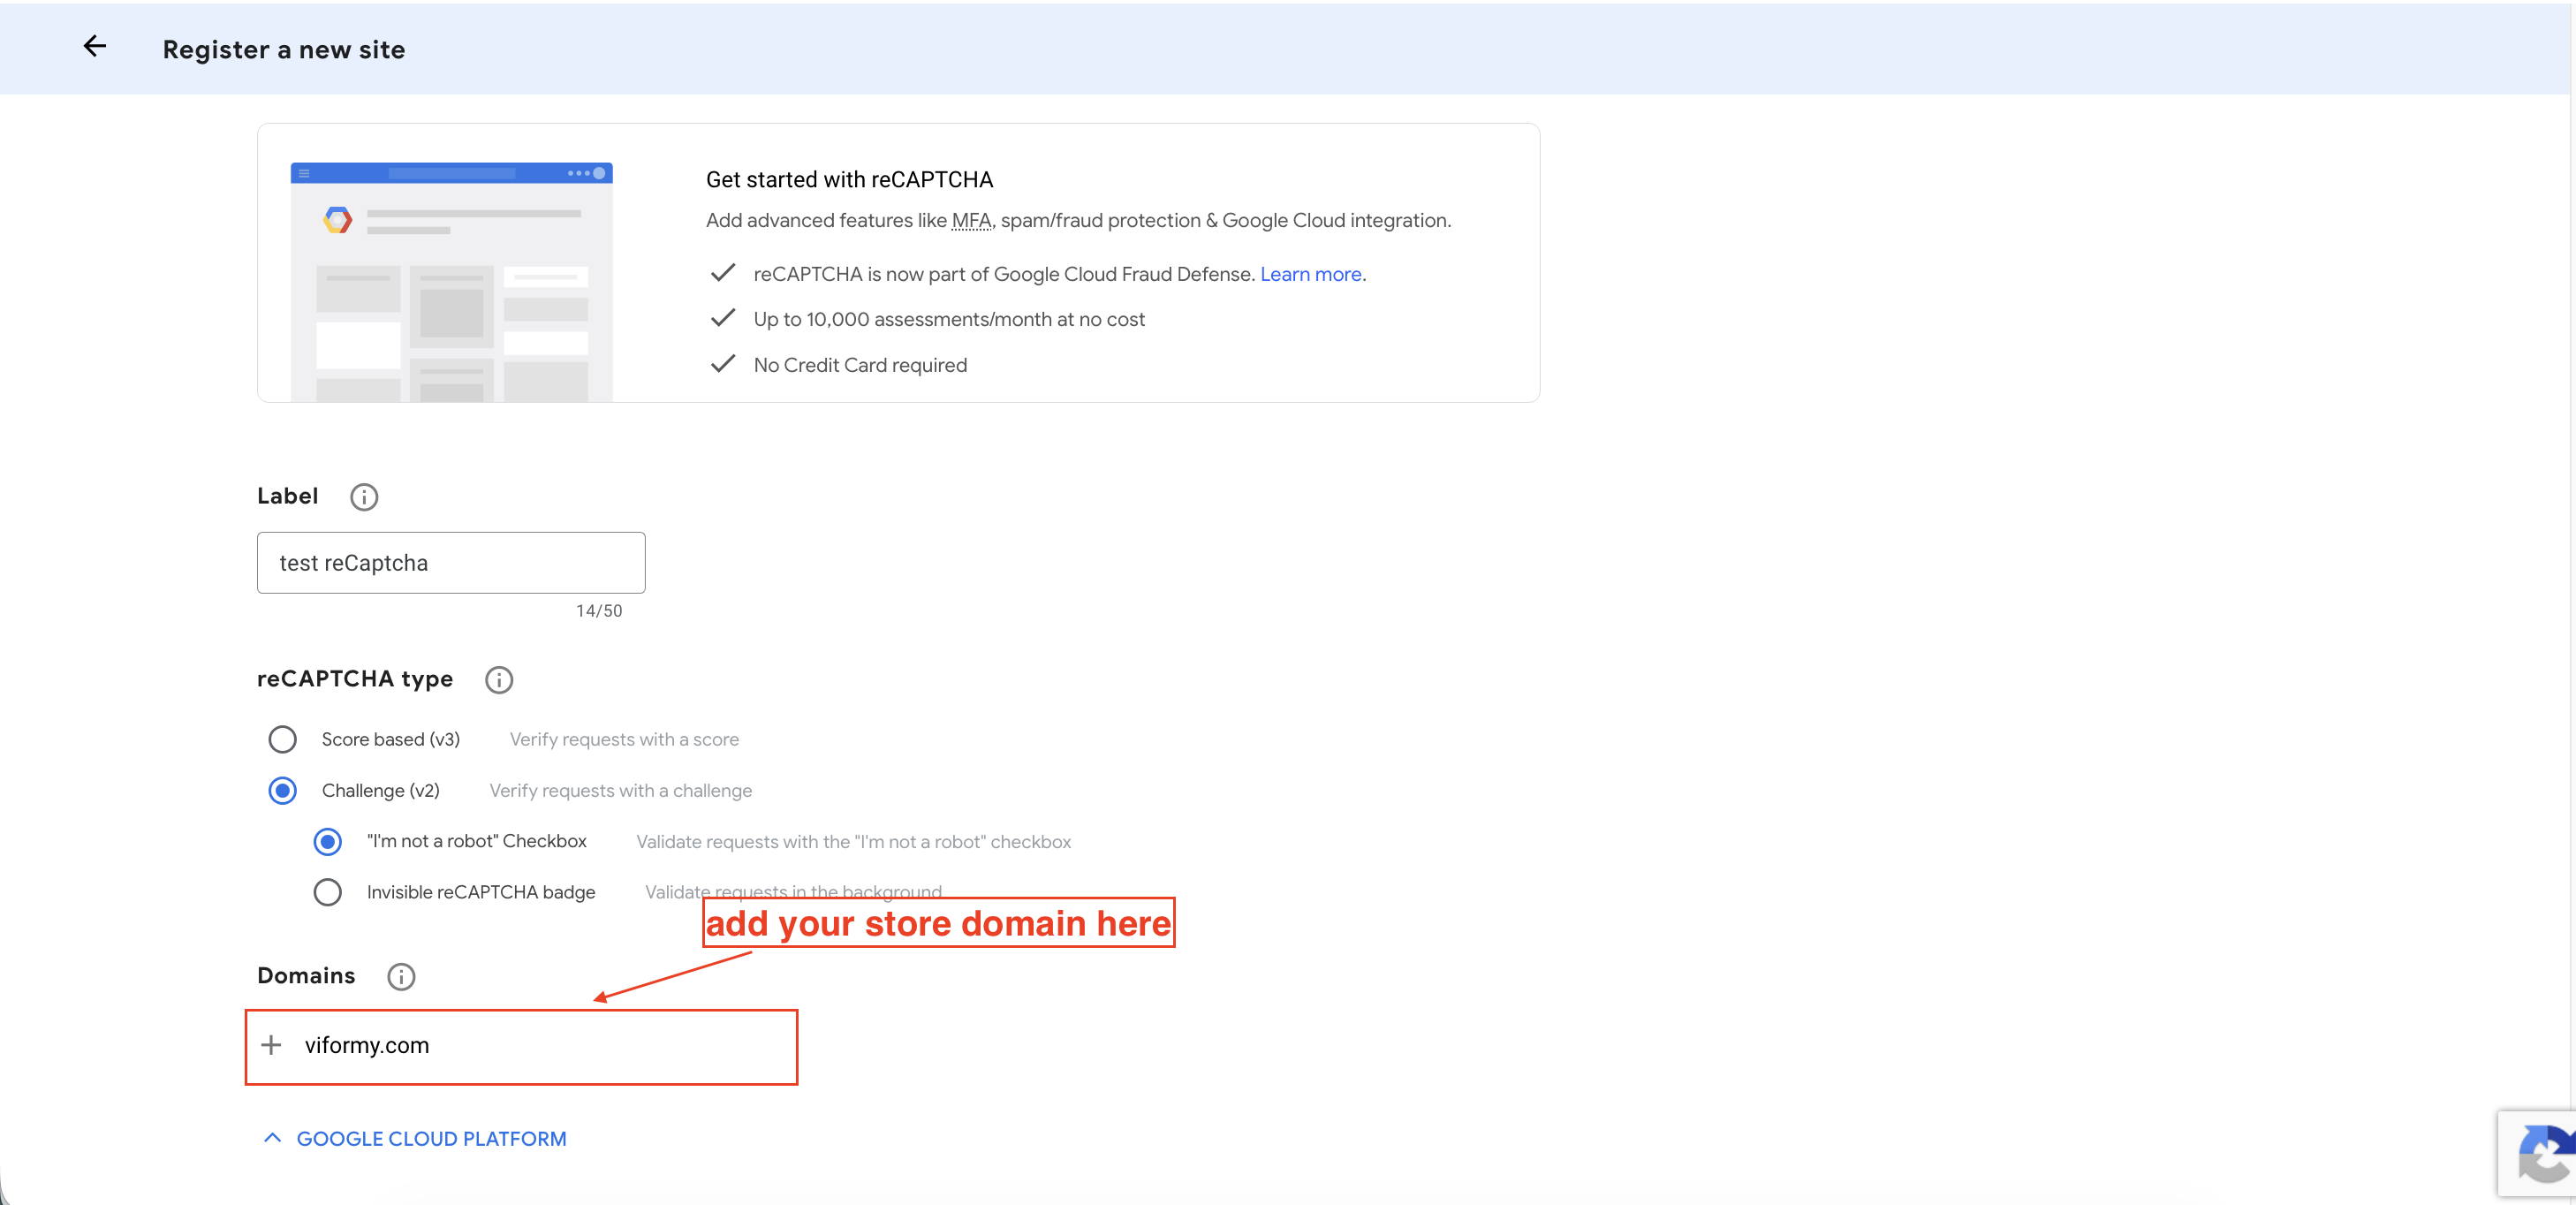2576x1205 pixels.
Task: Select "I'm not a robot" Checkbox option
Action: click(x=327, y=841)
